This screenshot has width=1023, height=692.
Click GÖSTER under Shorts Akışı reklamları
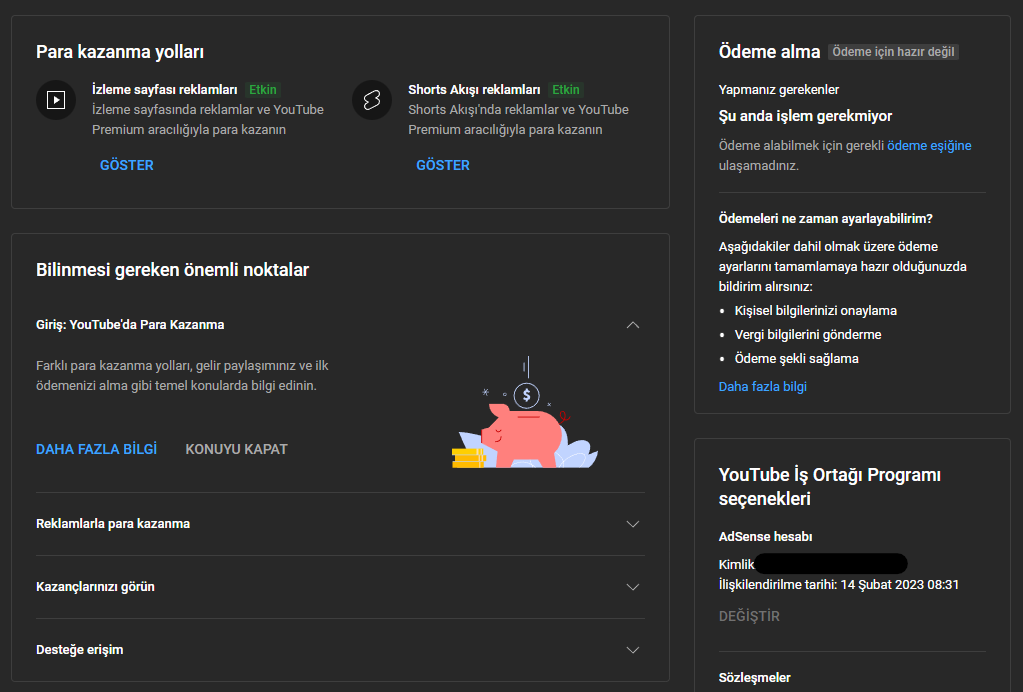(443, 165)
